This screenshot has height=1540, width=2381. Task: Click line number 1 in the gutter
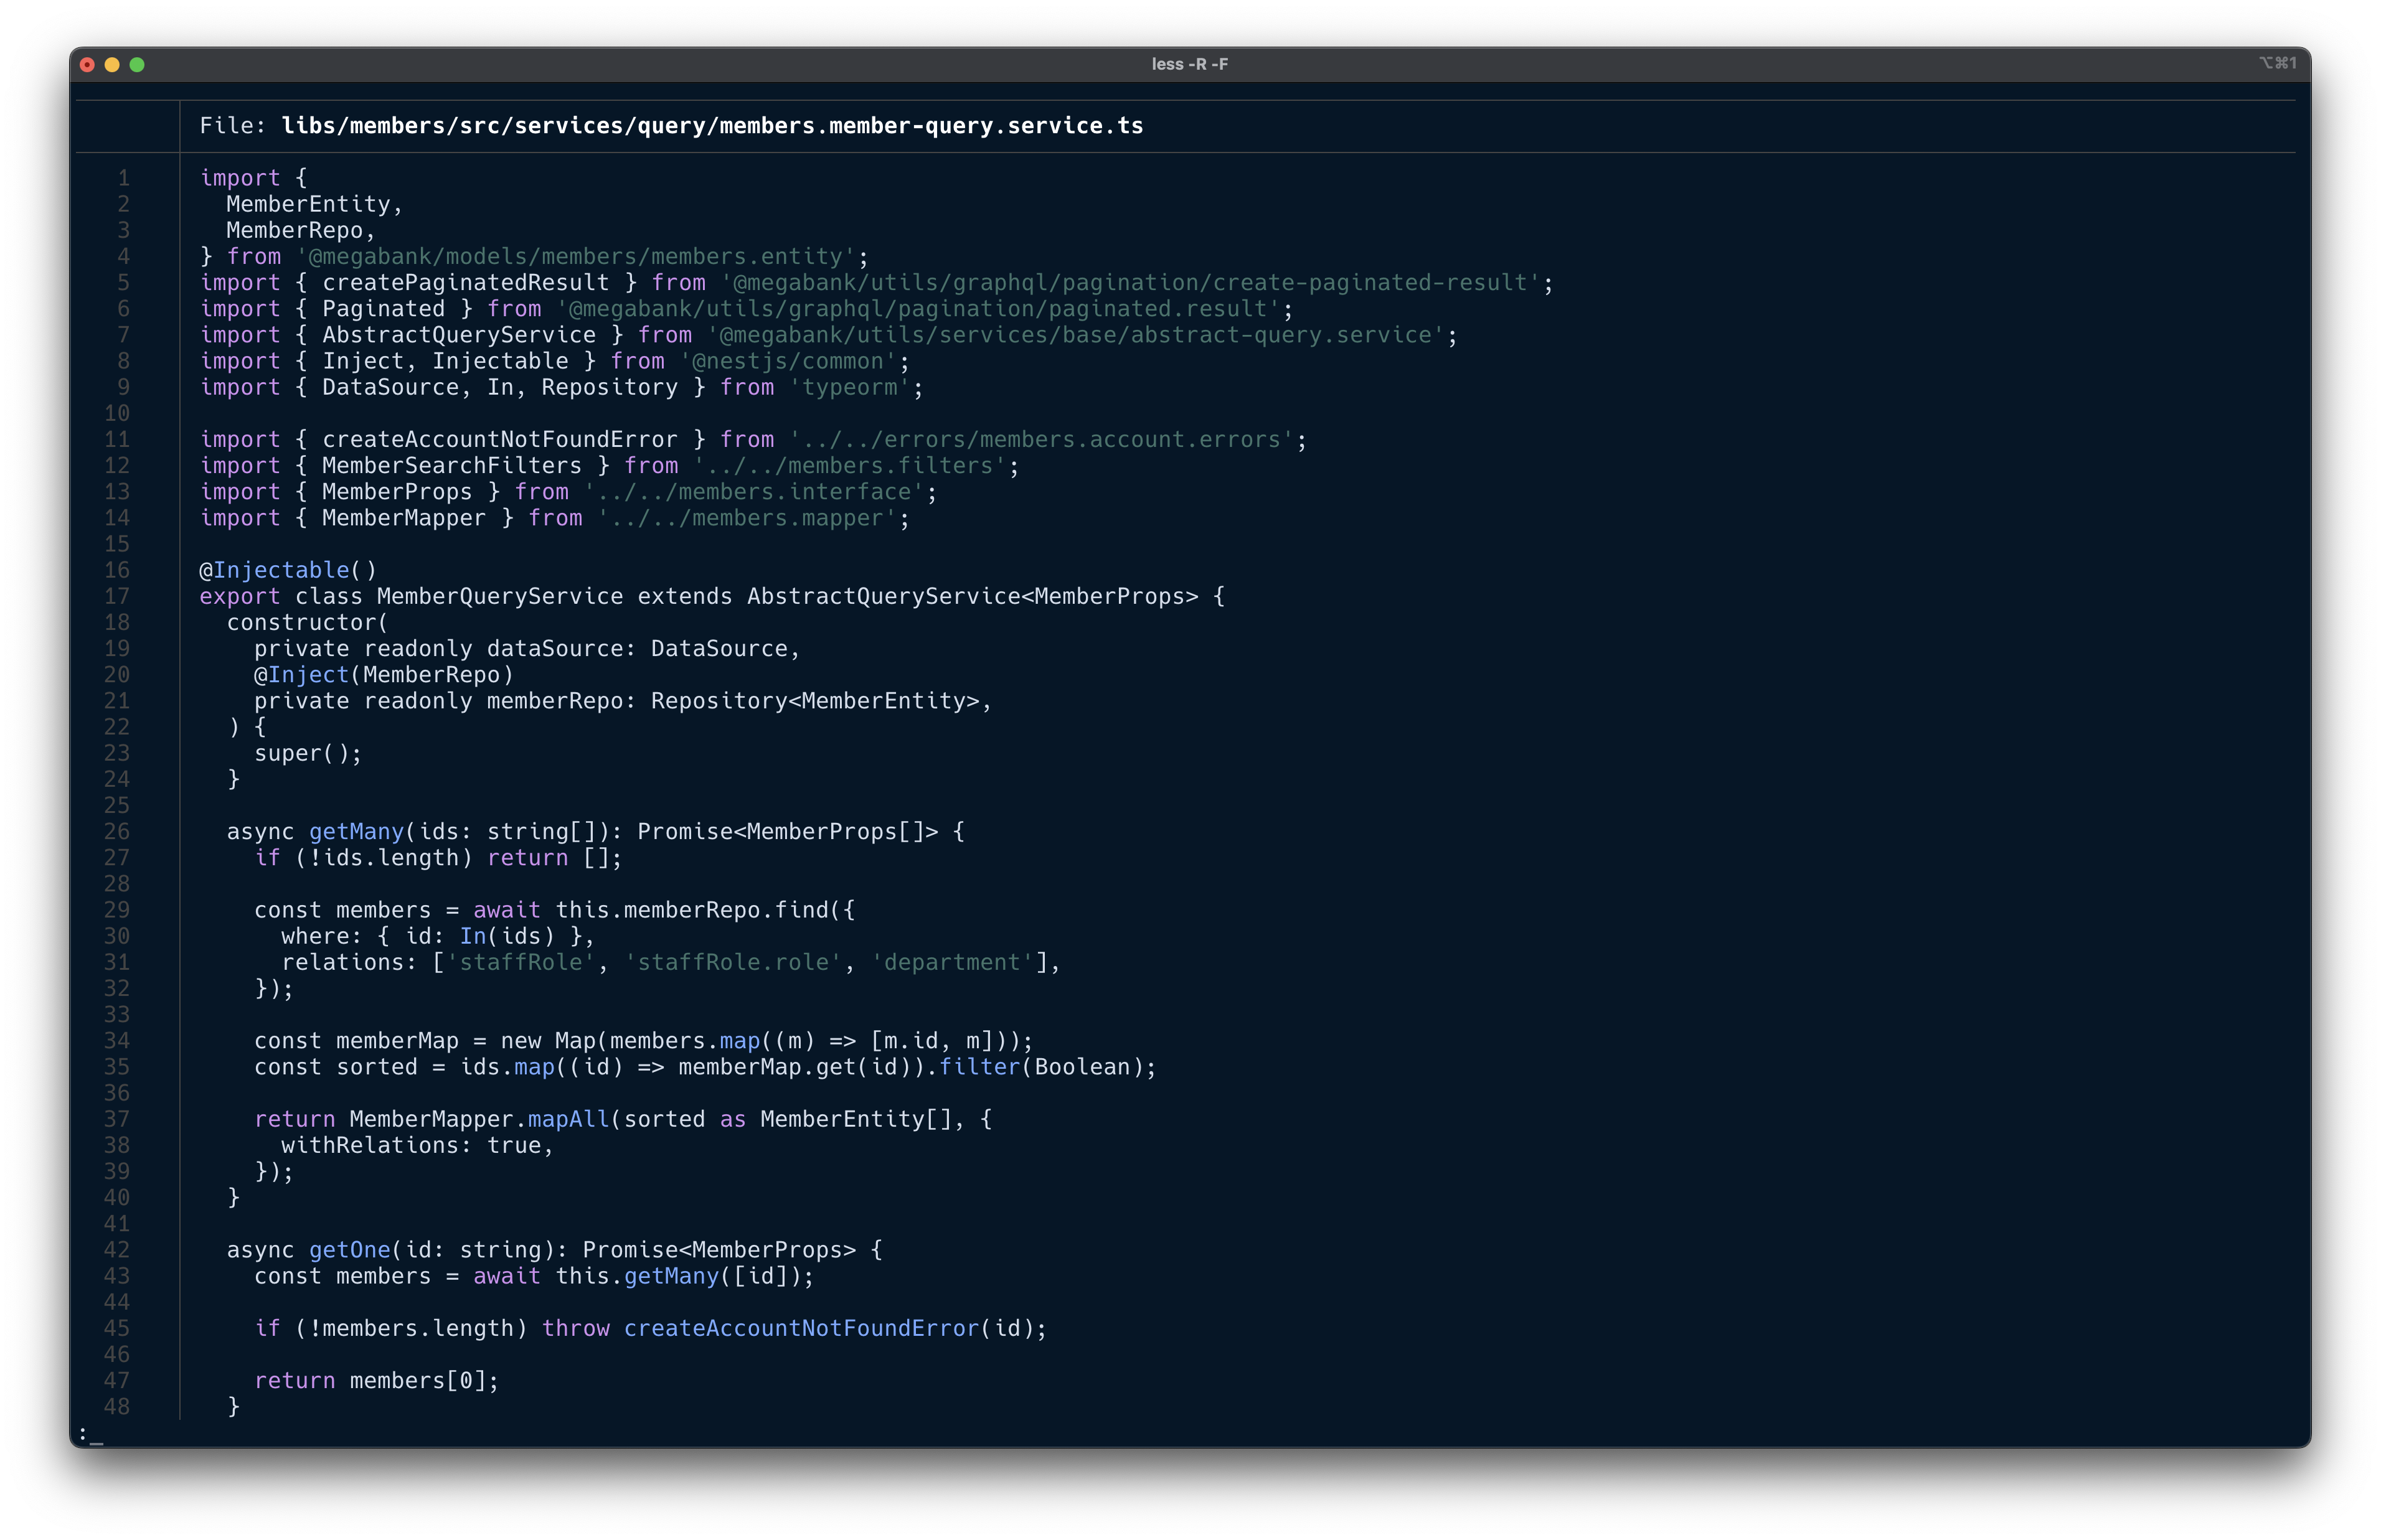point(124,178)
